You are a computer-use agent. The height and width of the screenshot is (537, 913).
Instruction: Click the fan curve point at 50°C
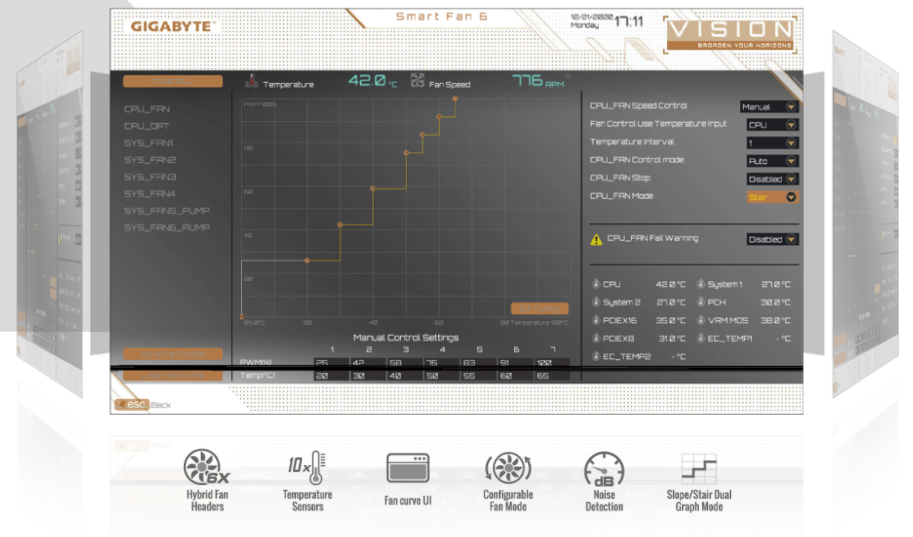(x=406, y=153)
